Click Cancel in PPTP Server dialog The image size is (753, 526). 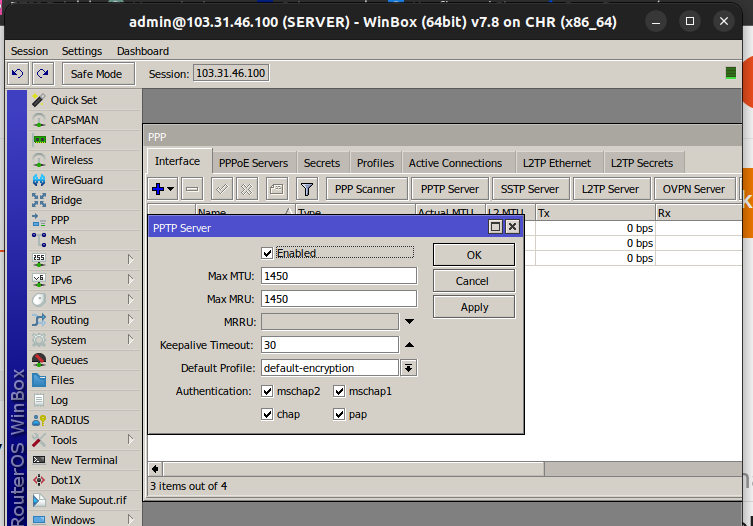click(474, 281)
